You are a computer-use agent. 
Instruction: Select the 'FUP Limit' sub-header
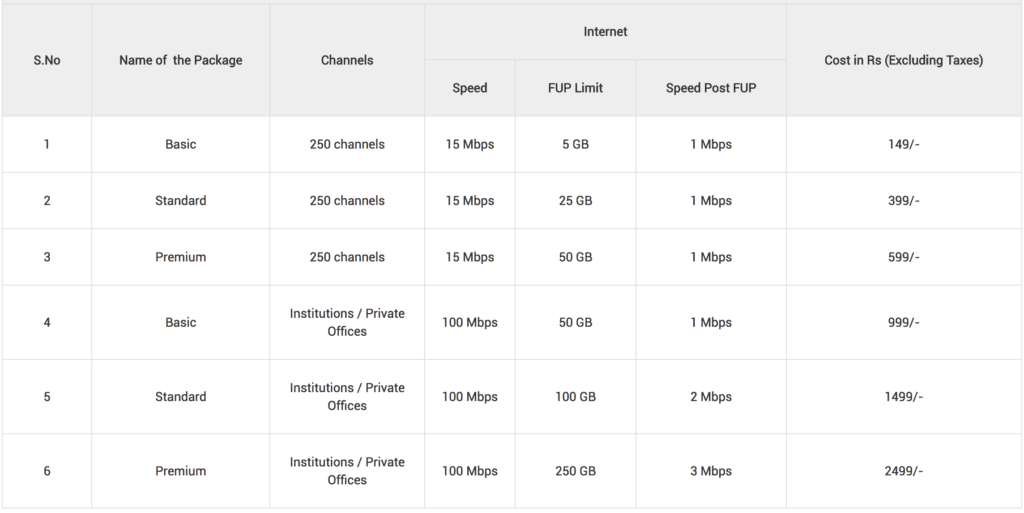tap(575, 88)
